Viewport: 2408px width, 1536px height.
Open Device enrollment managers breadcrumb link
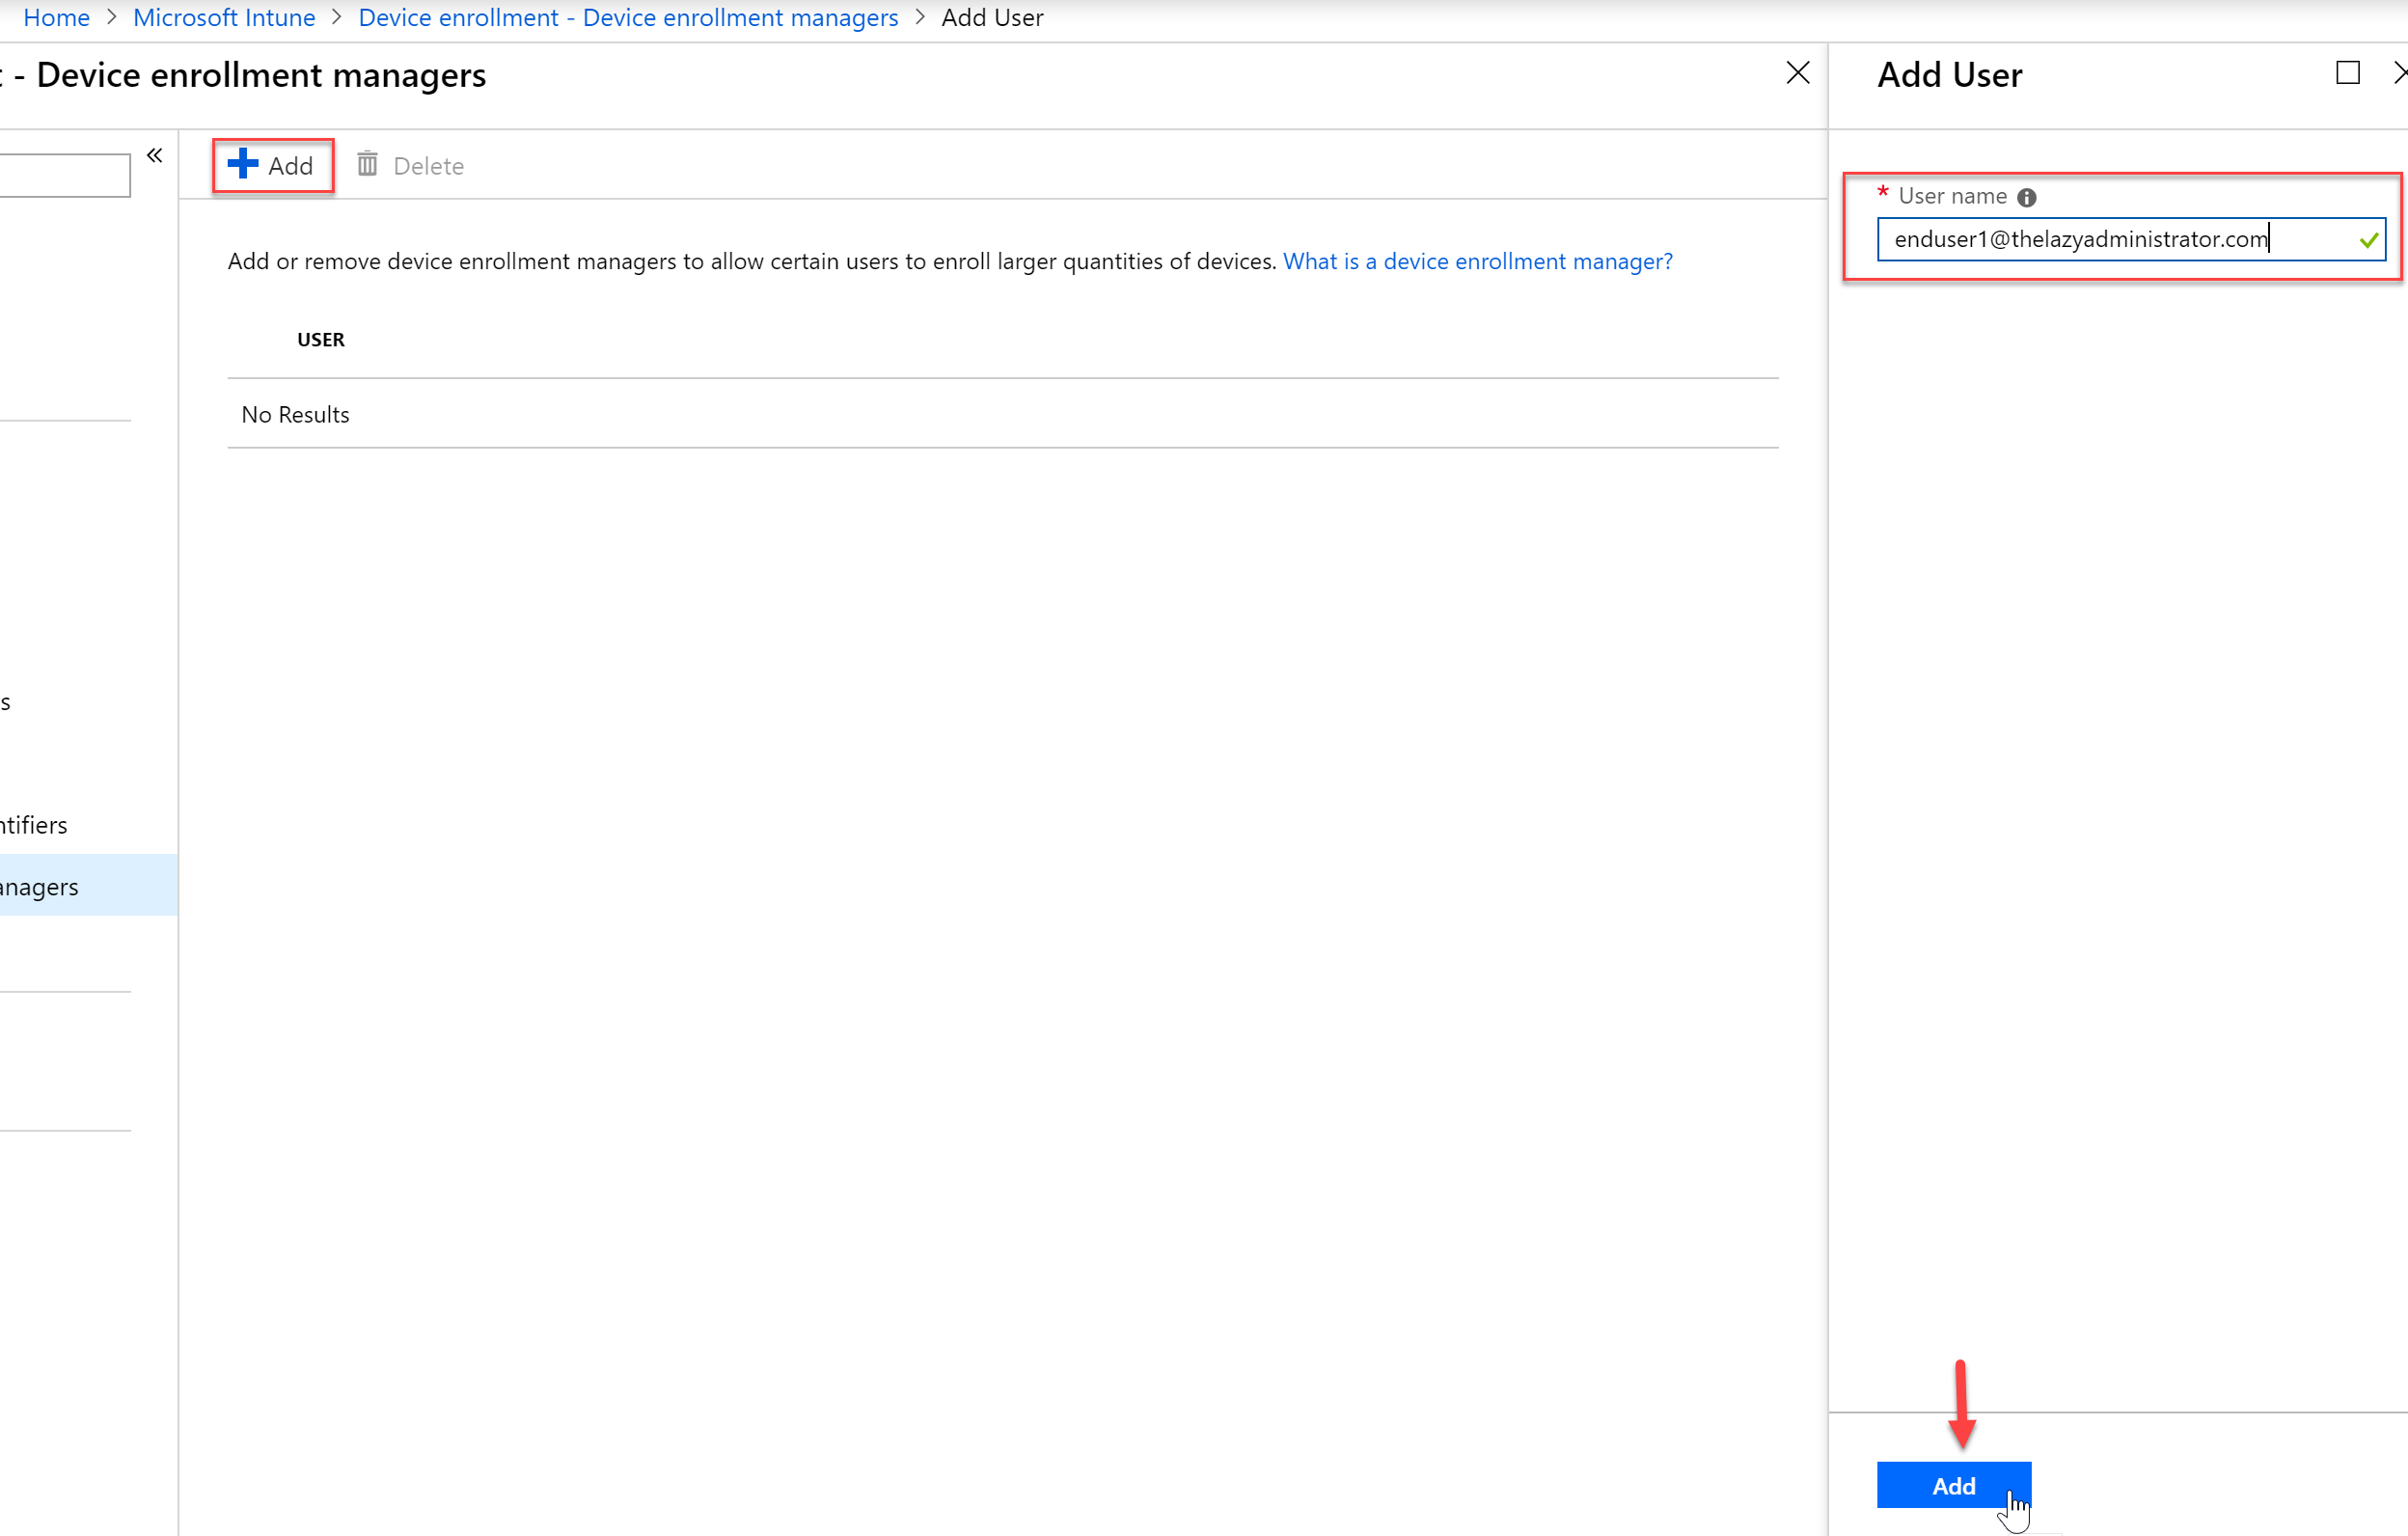[x=628, y=17]
